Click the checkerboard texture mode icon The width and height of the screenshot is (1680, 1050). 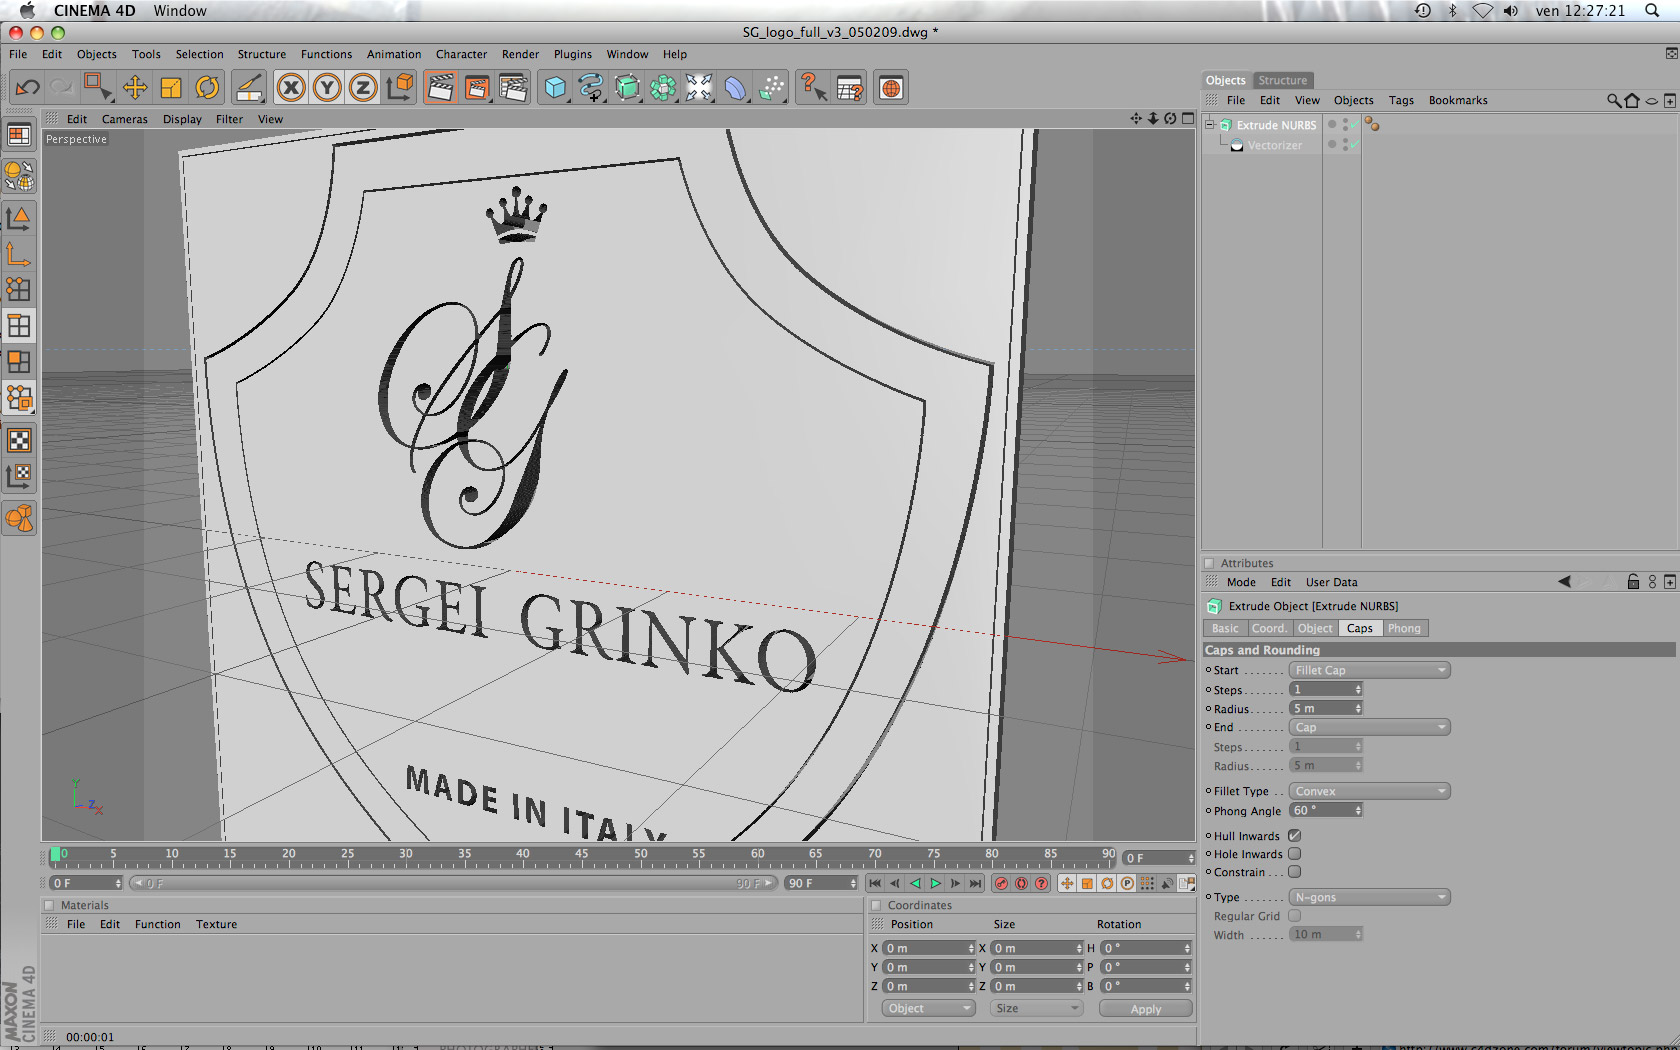click(19, 440)
